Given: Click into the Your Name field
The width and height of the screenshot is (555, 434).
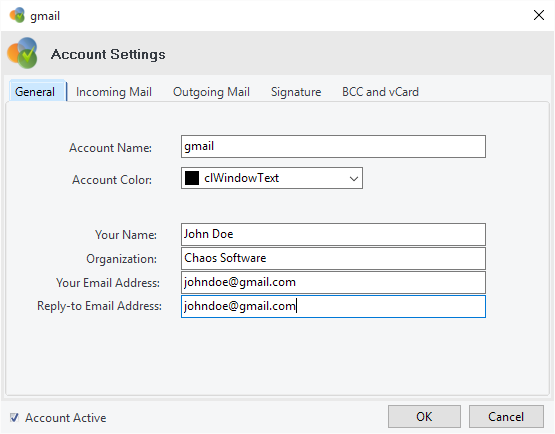Looking at the screenshot, I should [x=333, y=234].
